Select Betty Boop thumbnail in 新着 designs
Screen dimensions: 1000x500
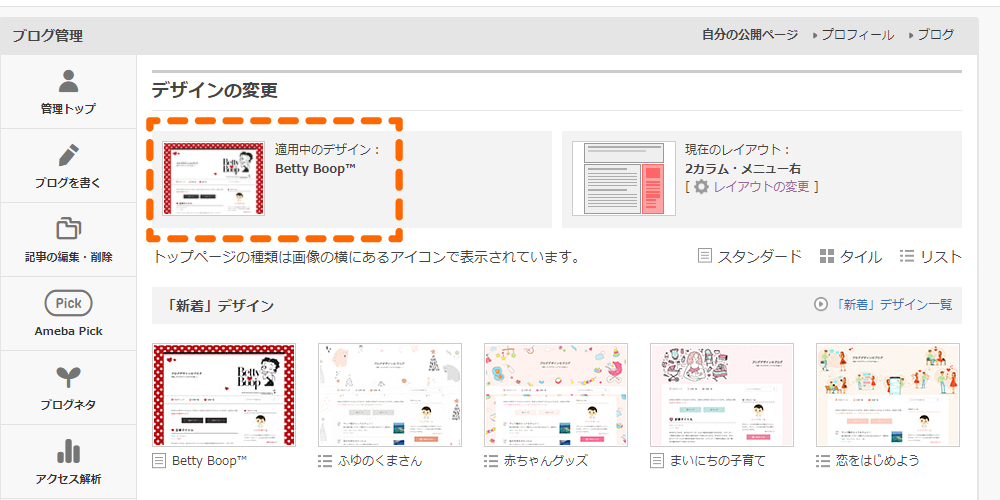224,395
